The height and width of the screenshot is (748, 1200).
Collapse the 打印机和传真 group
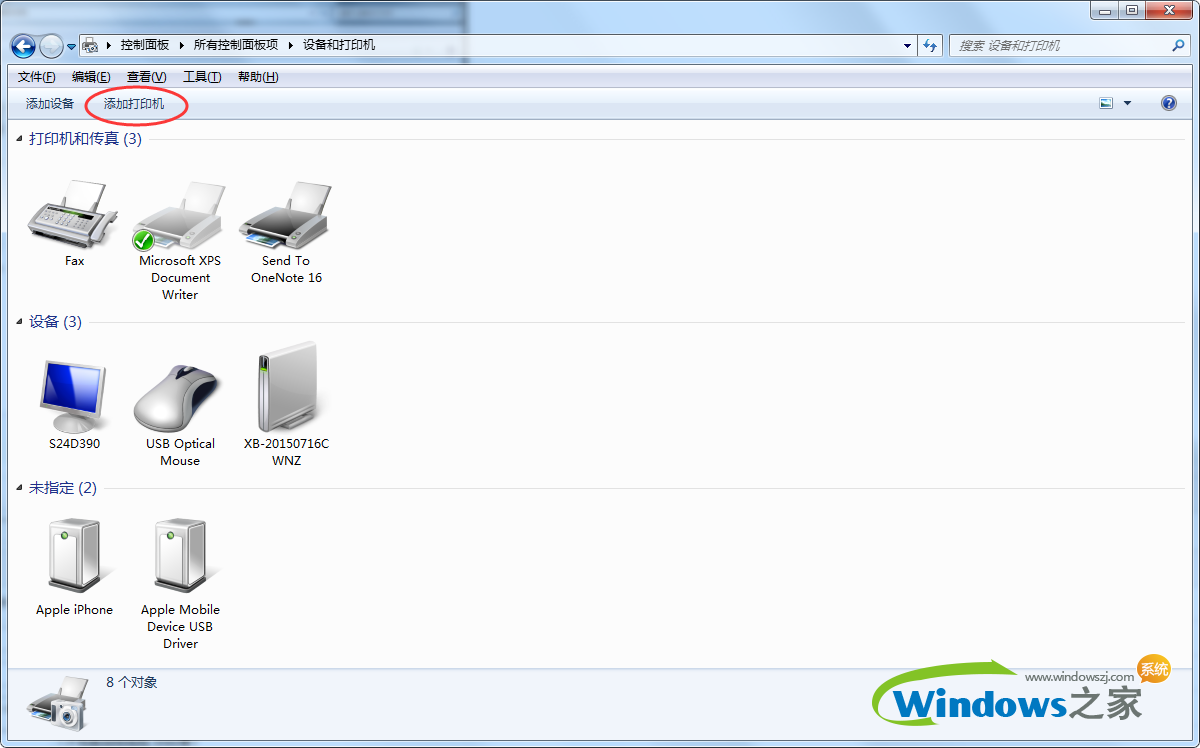[x=20, y=139]
